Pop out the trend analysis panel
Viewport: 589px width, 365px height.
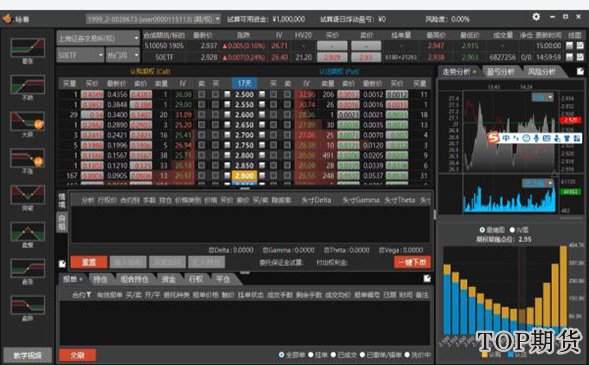[x=580, y=71]
